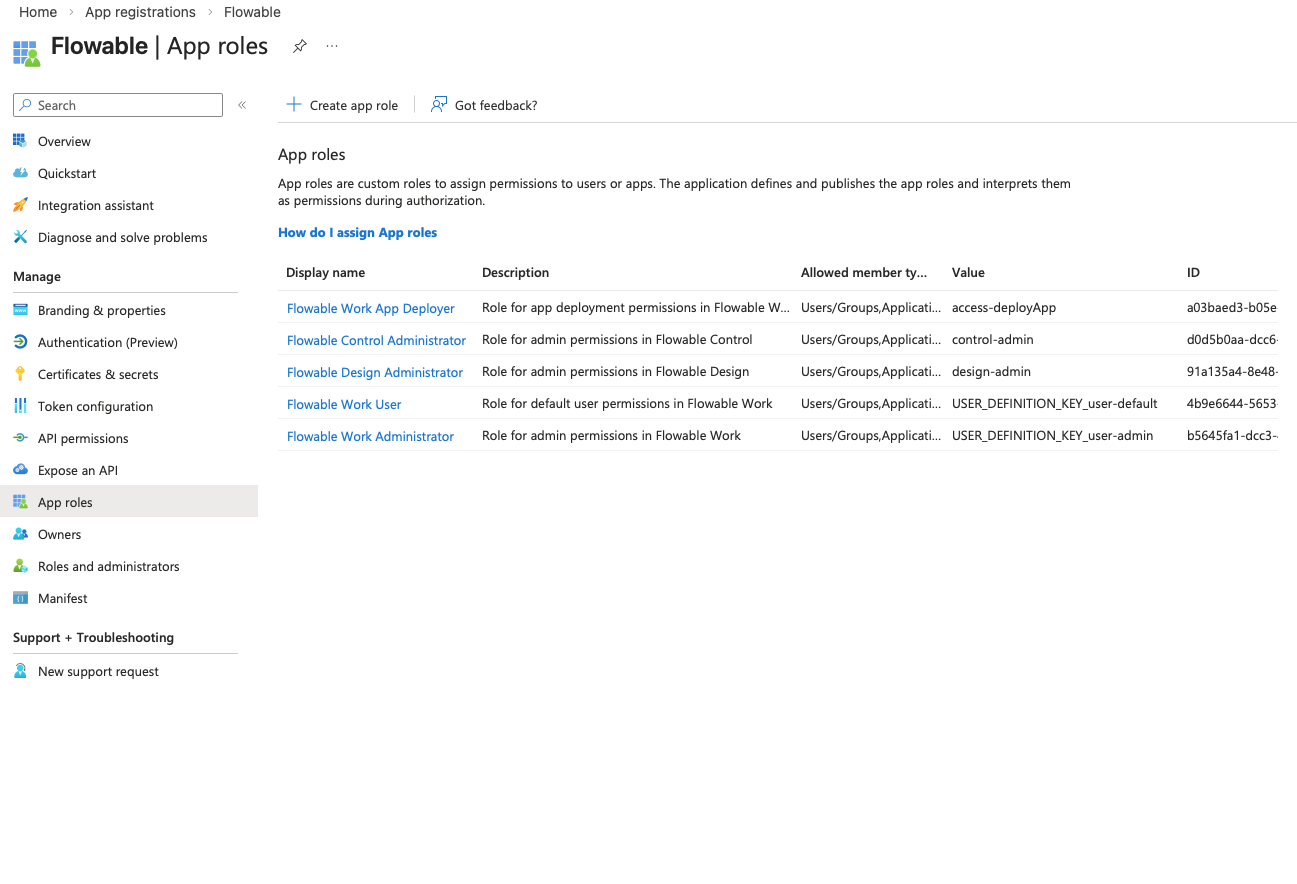Click the pin icon next to page title
1297x884 pixels.
click(299, 46)
